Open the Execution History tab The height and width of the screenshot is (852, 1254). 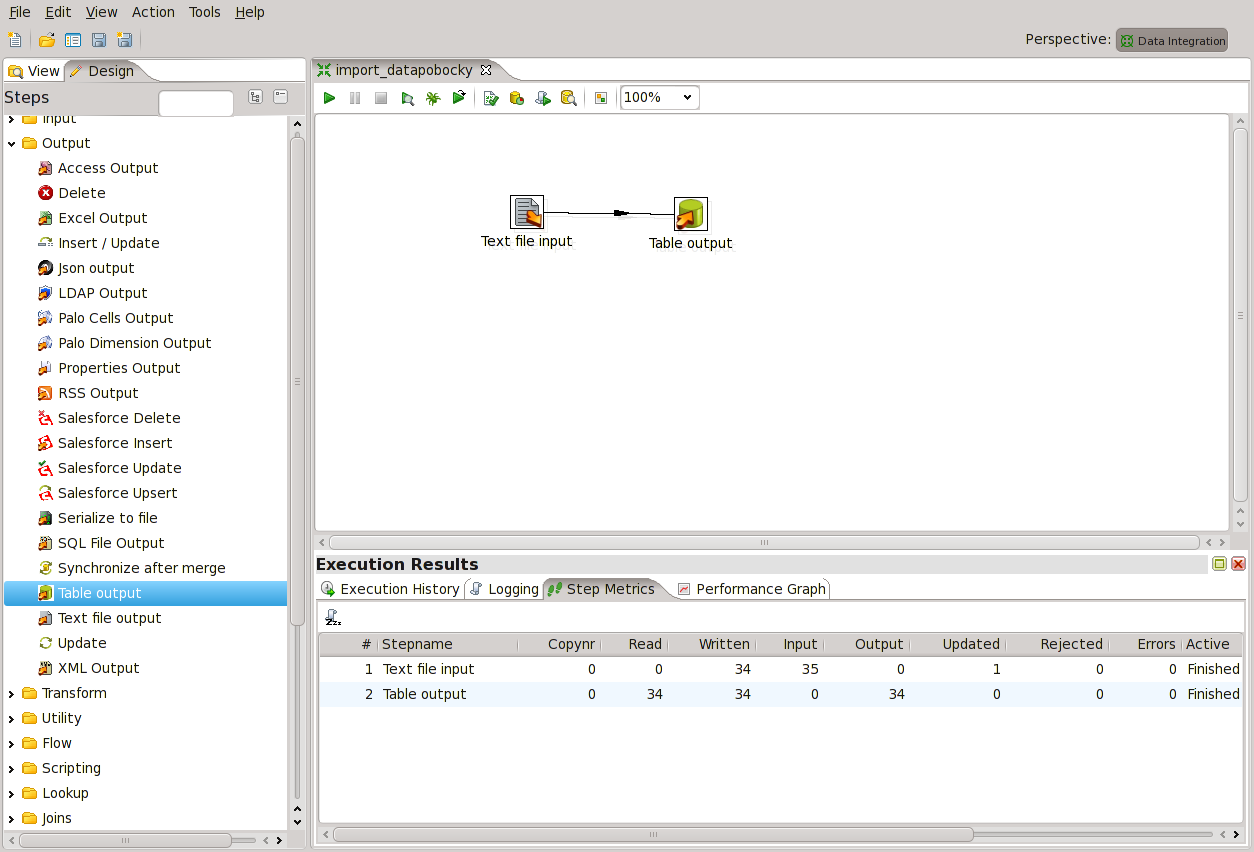390,589
